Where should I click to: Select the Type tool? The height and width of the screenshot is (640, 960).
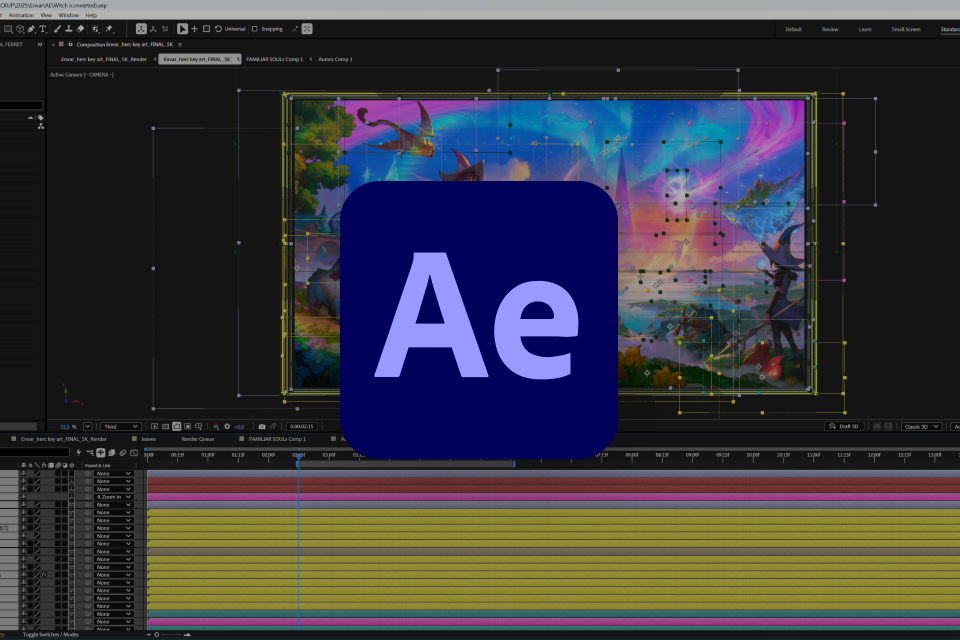pyautogui.click(x=43, y=29)
